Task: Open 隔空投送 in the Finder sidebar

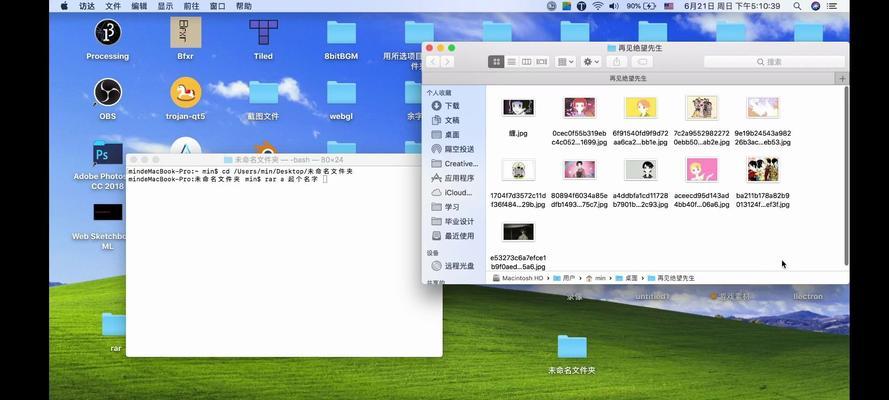Action: (x=452, y=149)
